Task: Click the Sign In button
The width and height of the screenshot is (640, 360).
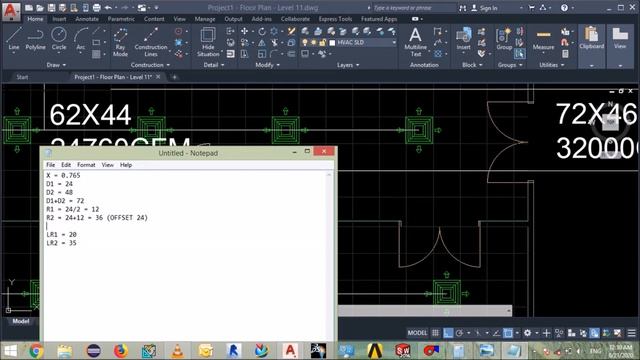Action: 485,8
